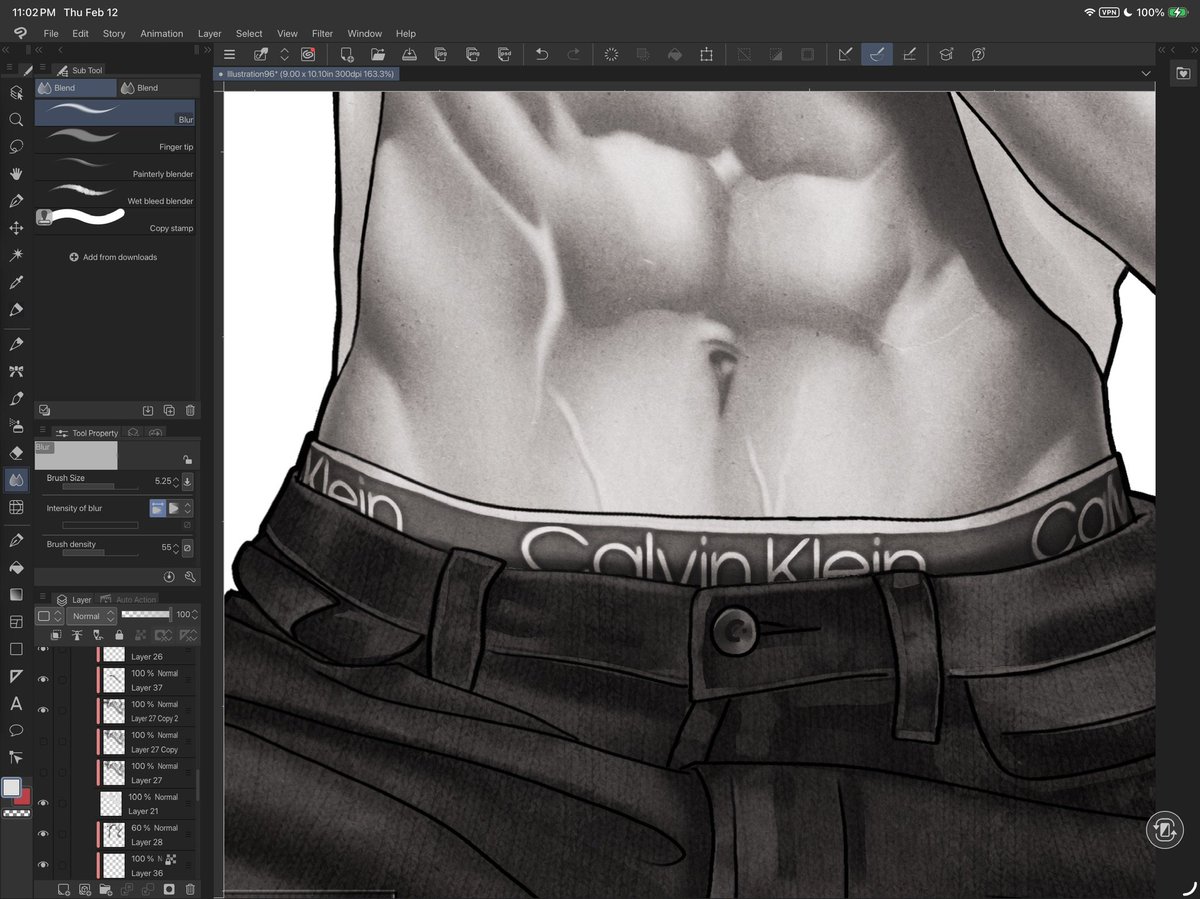1200x899 pixels.
Task: Duplicate sub tool icon in Sub Tool panel
Action: coord(169,410)
